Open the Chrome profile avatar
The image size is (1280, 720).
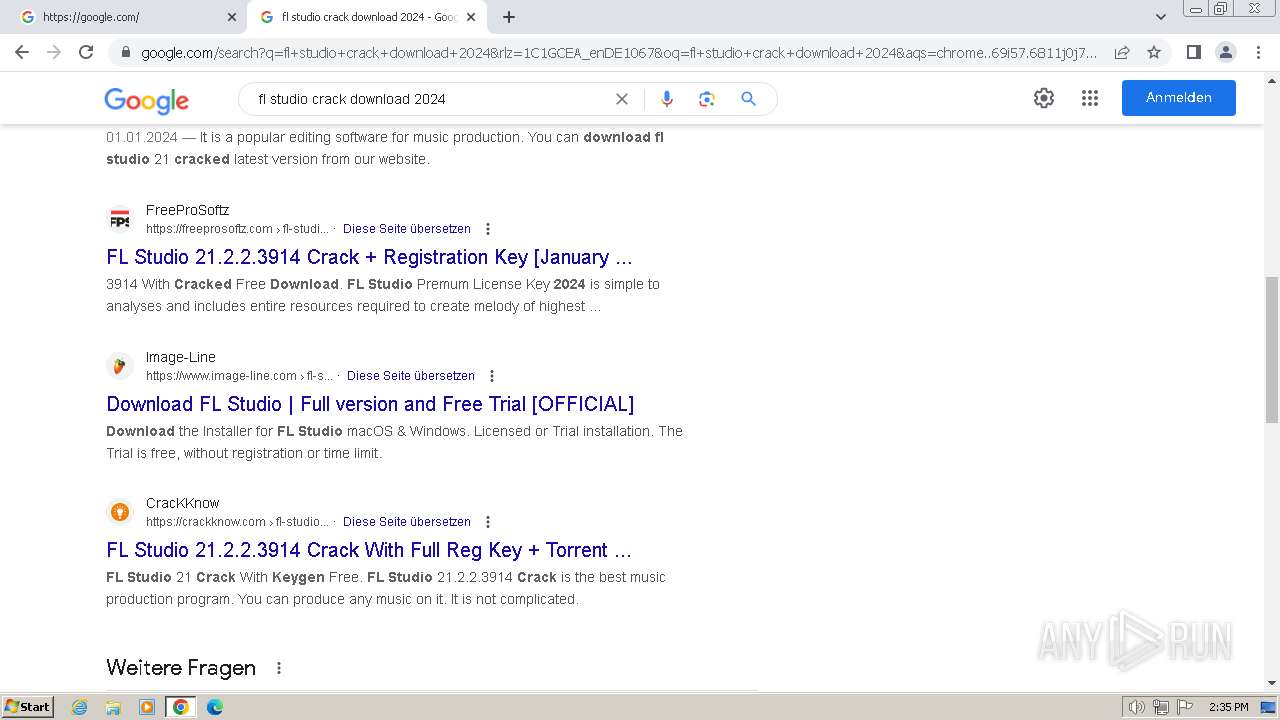tap(1225, 52)
